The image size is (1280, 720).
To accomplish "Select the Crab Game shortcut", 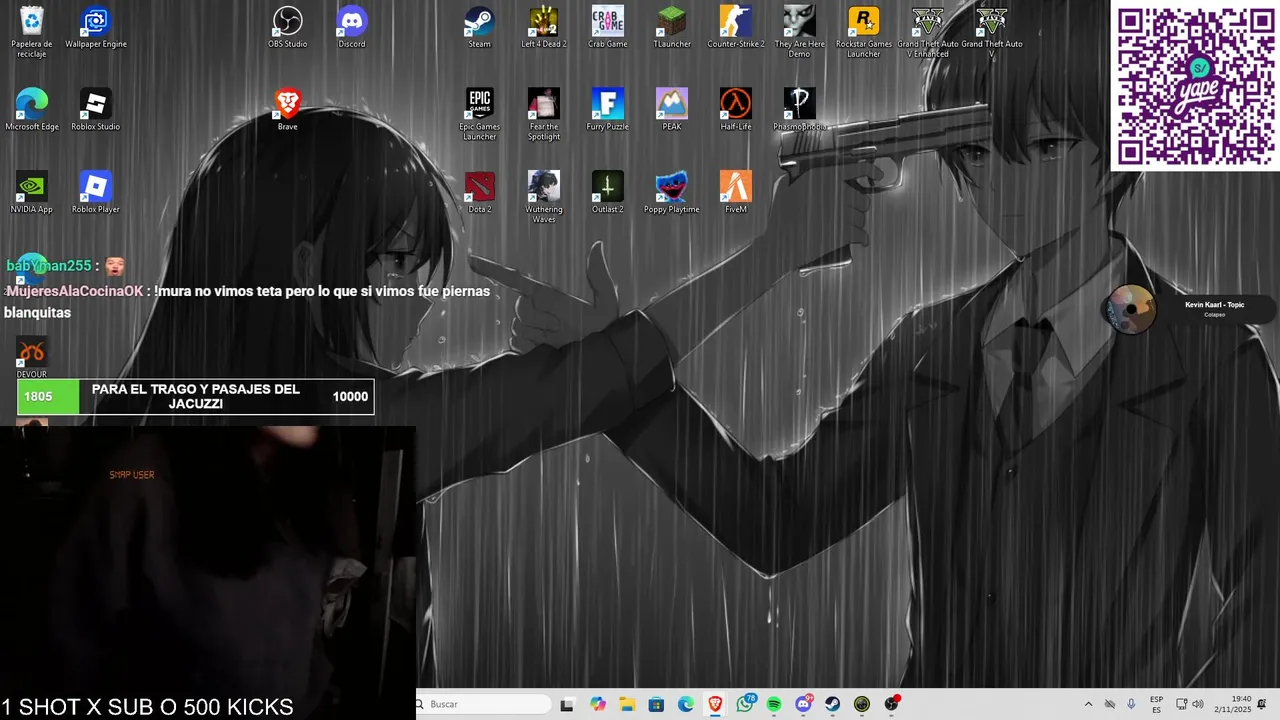I will click(608, 28).
